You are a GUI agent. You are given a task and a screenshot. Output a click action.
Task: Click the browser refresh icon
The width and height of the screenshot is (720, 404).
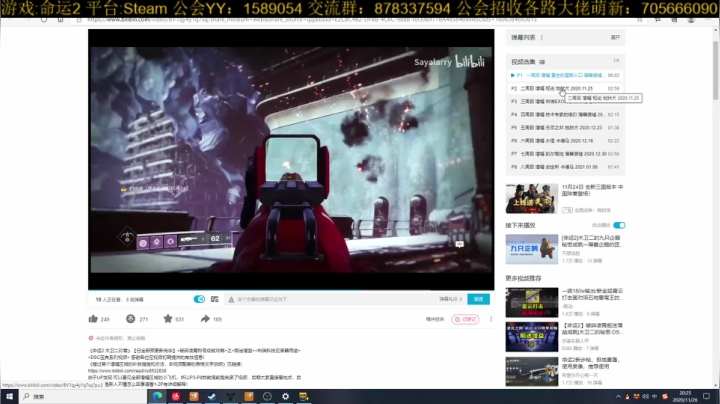click(44, 20)
